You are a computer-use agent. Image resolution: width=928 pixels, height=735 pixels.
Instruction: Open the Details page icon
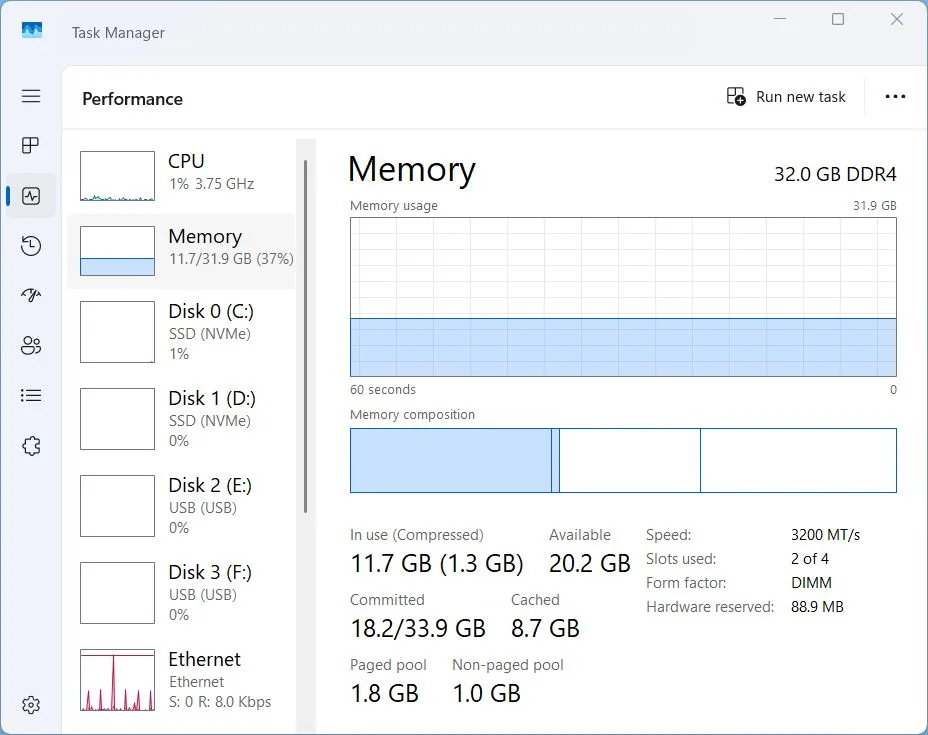point(31,395)
